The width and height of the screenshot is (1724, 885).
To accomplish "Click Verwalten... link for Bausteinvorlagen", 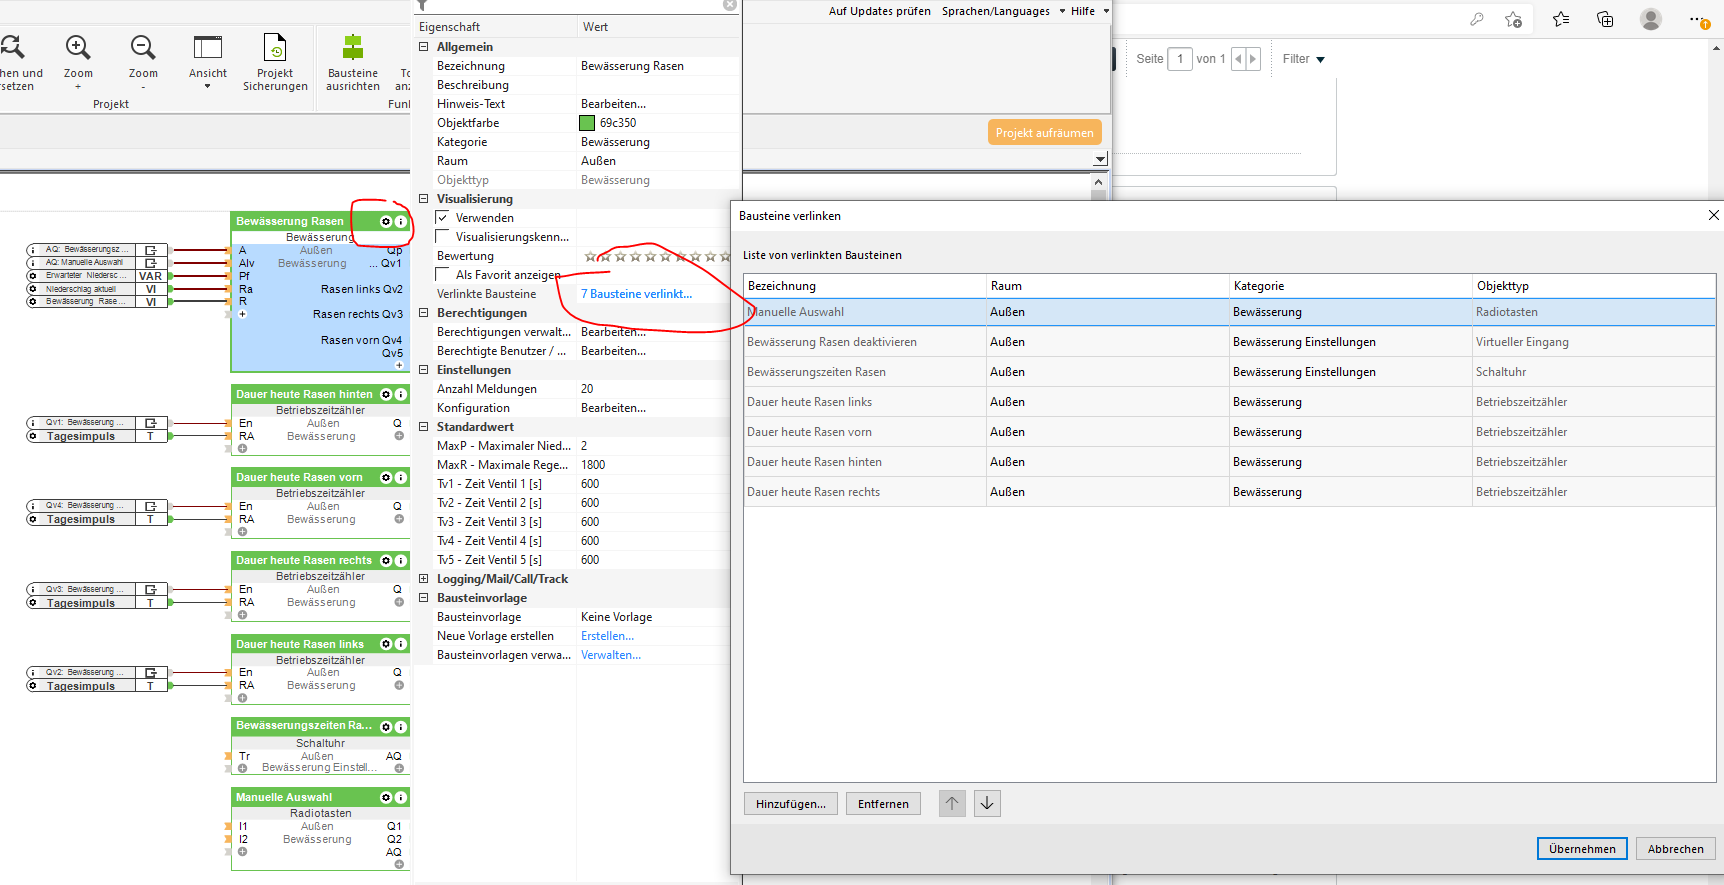I will [x=611, y=655].
